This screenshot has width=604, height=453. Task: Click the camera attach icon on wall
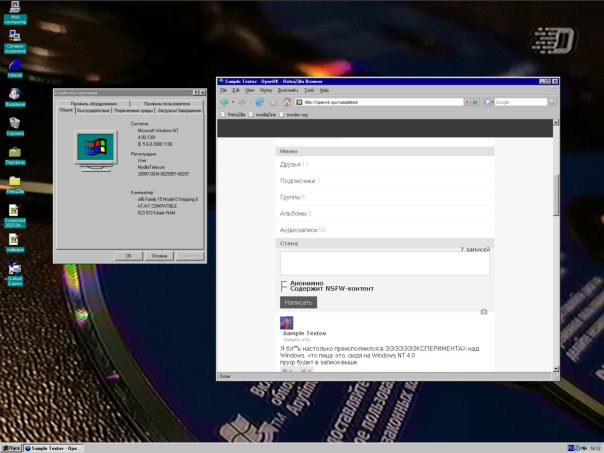tap(484, 311)
